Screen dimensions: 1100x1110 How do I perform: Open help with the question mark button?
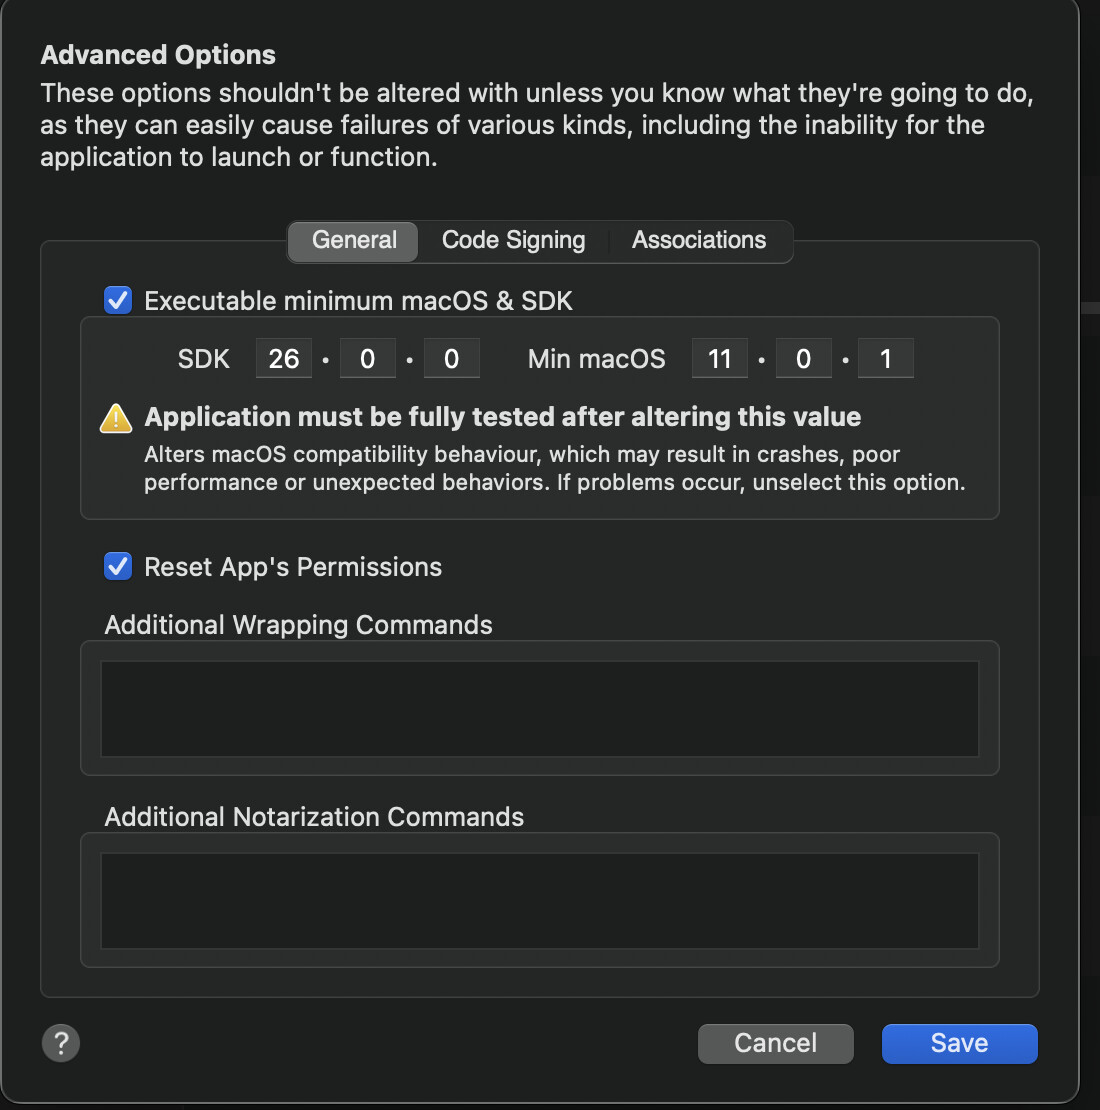(x=61, y=1043)
